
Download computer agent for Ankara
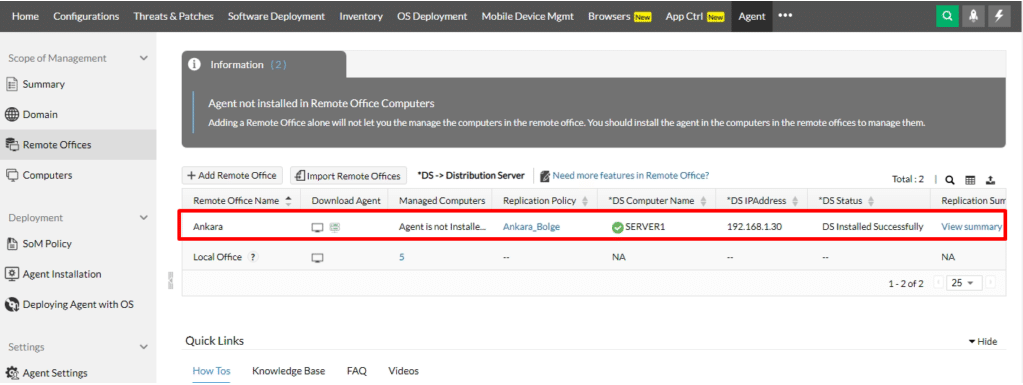(x=318, y=227)
